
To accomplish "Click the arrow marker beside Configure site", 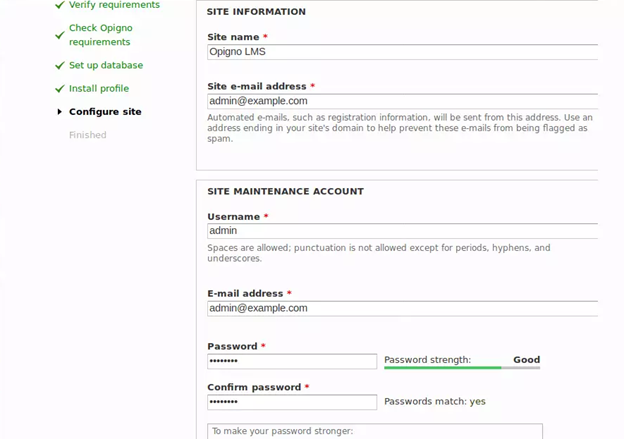I will coord(60,112).
